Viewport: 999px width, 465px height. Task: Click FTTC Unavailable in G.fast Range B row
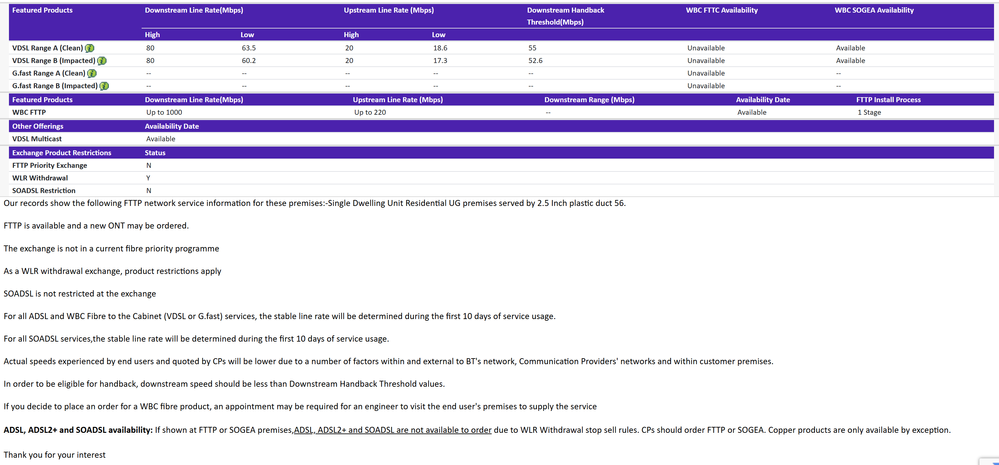point(705,86)
